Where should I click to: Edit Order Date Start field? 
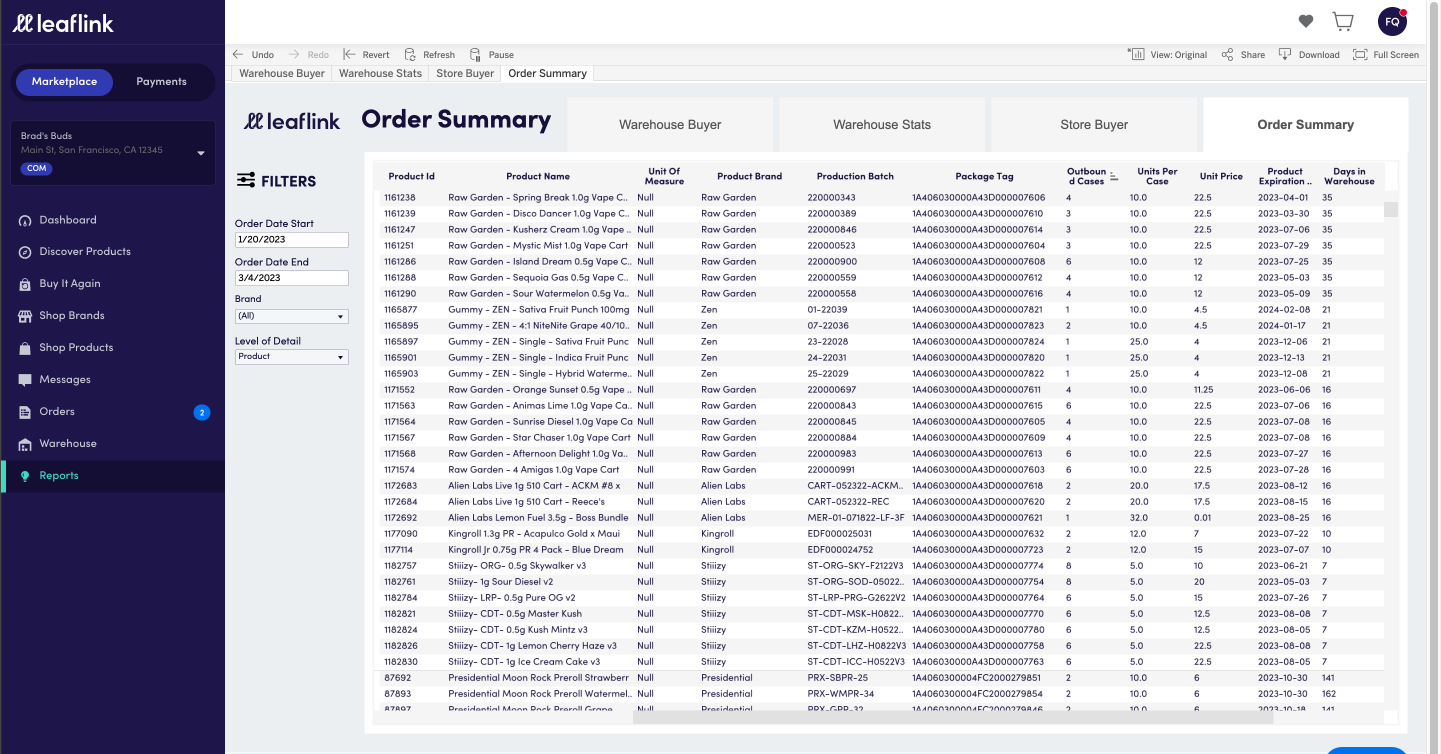(x=292, y=240)
